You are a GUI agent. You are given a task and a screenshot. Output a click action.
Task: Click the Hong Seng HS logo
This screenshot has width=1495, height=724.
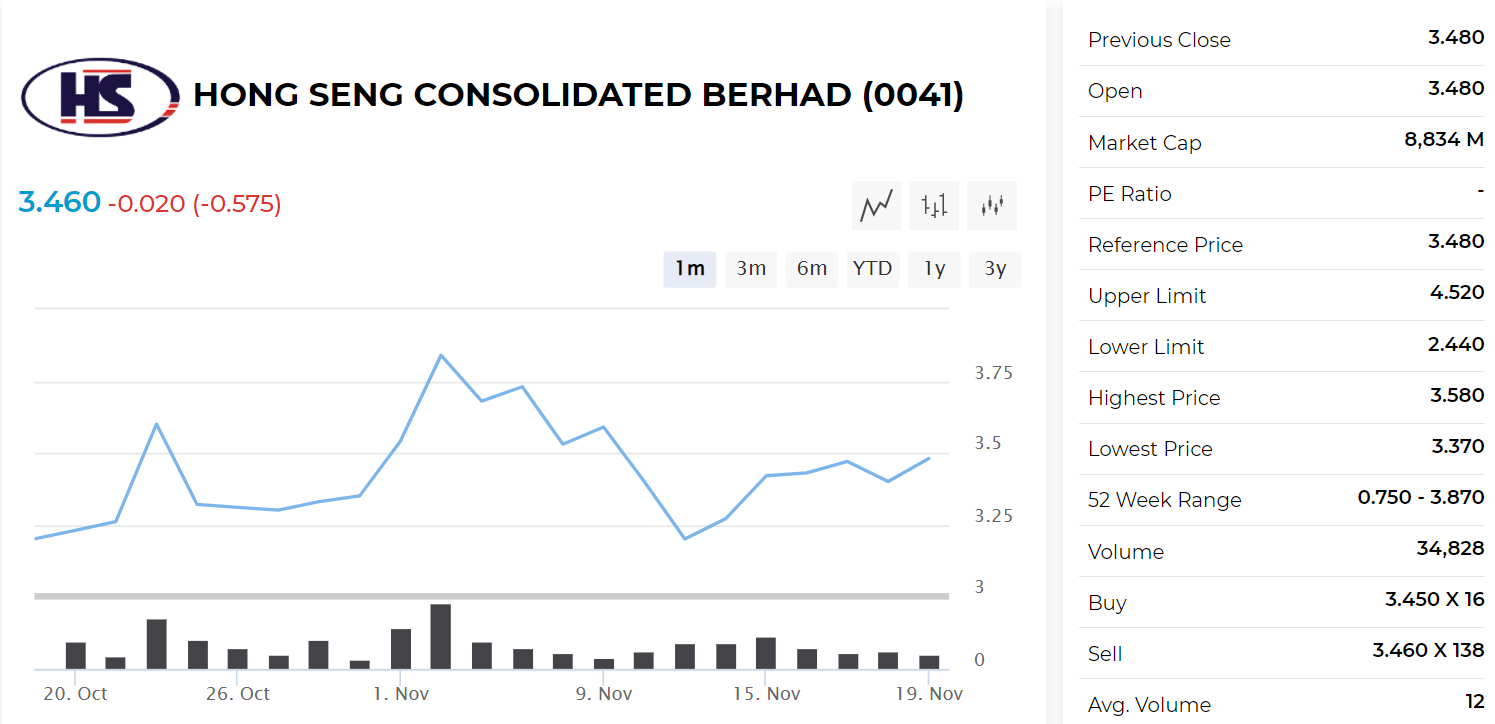(101, 97)
